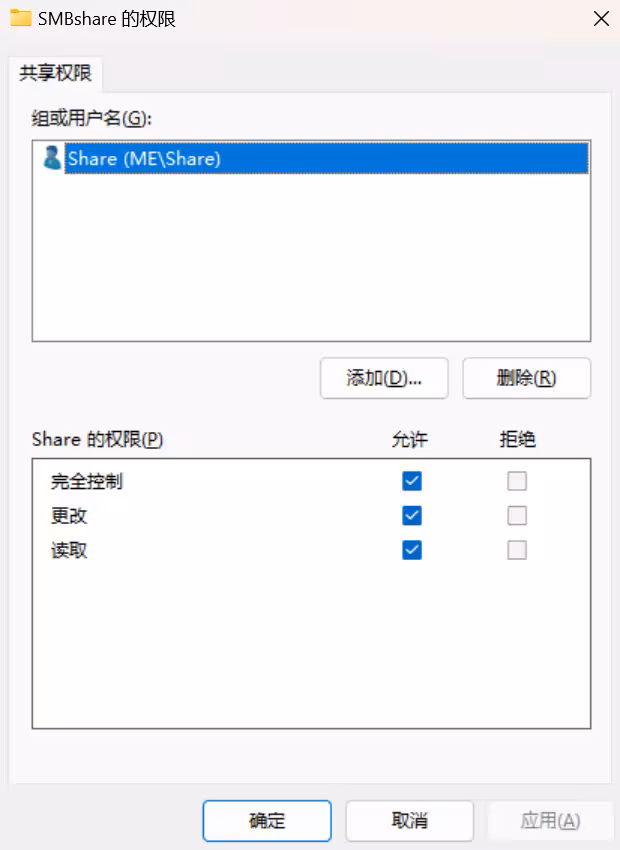Screen dimensions: 620x850
Task: Click the user icon beside Share (ME\Share)
Action: point(52,158)
